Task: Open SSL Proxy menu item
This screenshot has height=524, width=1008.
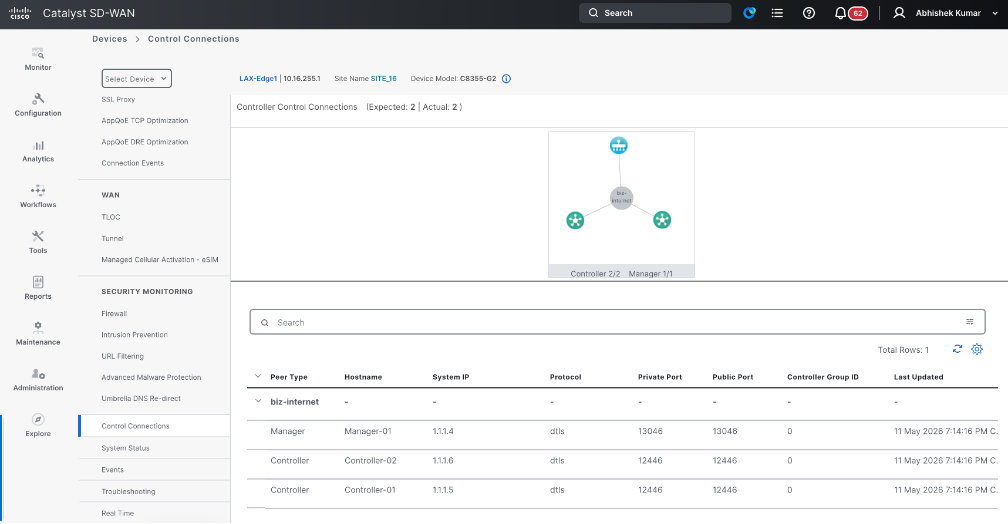Action: 118,100
